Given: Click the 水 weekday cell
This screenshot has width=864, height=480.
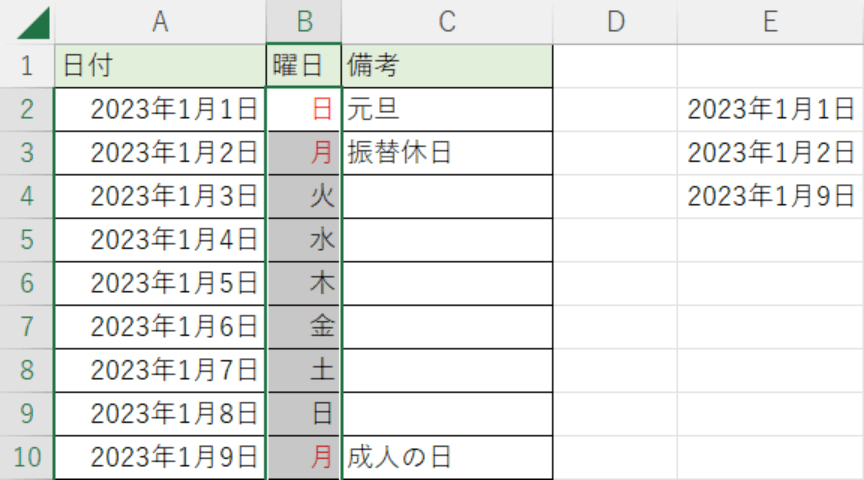Looking at the screenshot, I should point(304,240).
